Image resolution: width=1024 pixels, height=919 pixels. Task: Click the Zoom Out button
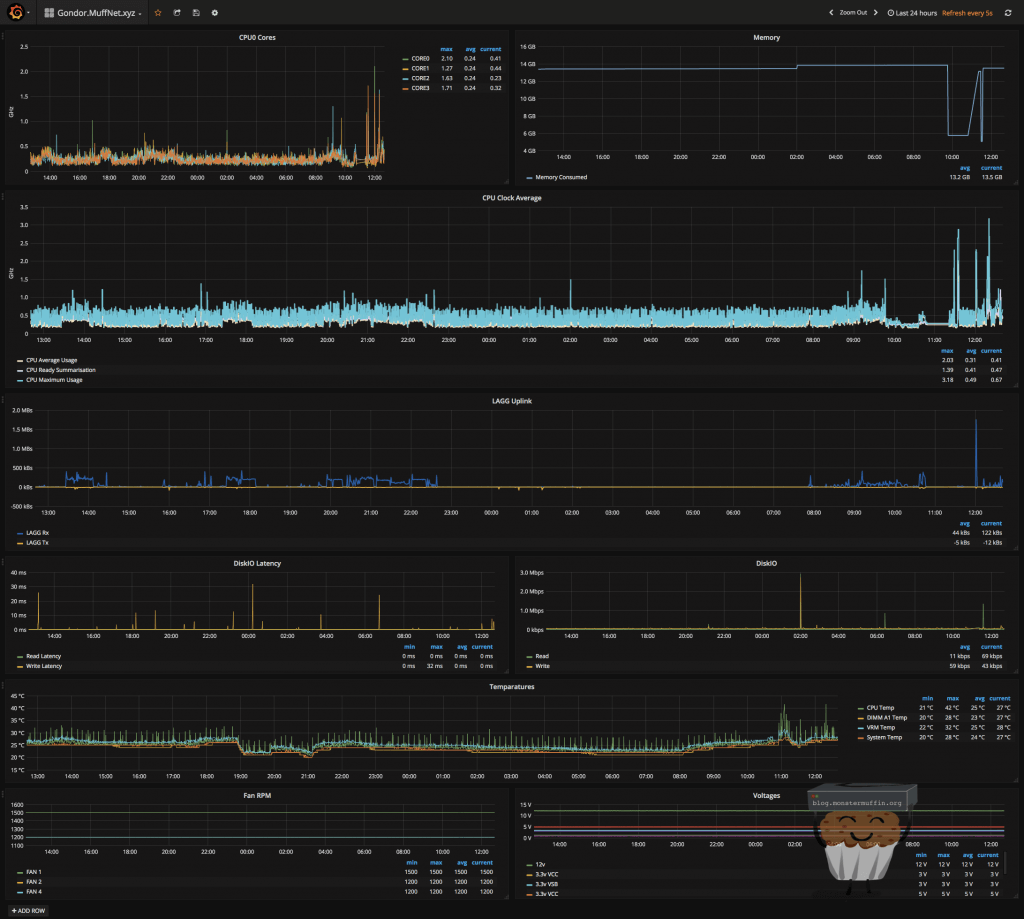(853, 13)
